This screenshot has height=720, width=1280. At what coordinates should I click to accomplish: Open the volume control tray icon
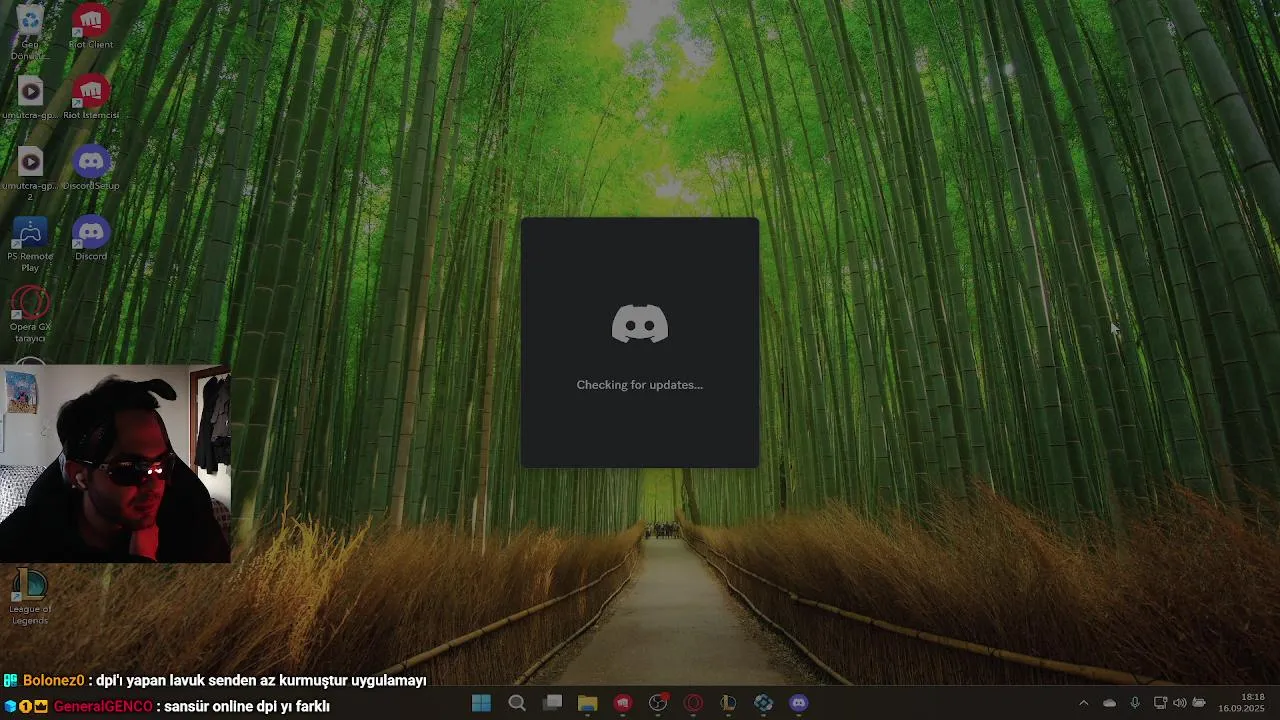1179,703
